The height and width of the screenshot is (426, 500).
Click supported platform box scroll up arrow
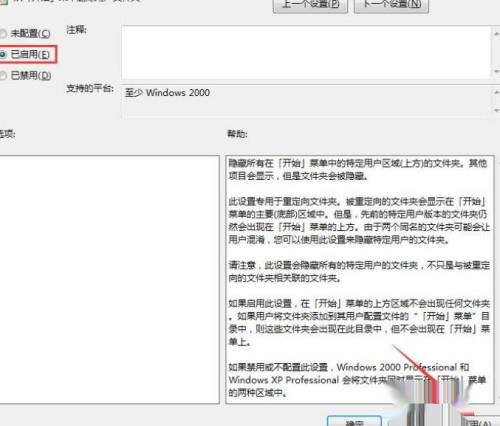[496, 92]
